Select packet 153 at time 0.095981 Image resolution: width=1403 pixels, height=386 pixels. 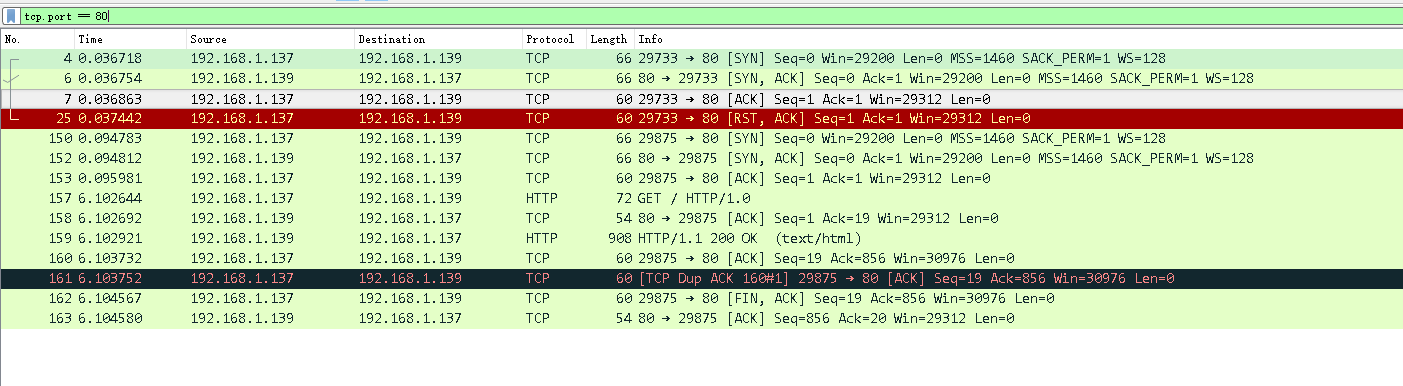point(701,178)
